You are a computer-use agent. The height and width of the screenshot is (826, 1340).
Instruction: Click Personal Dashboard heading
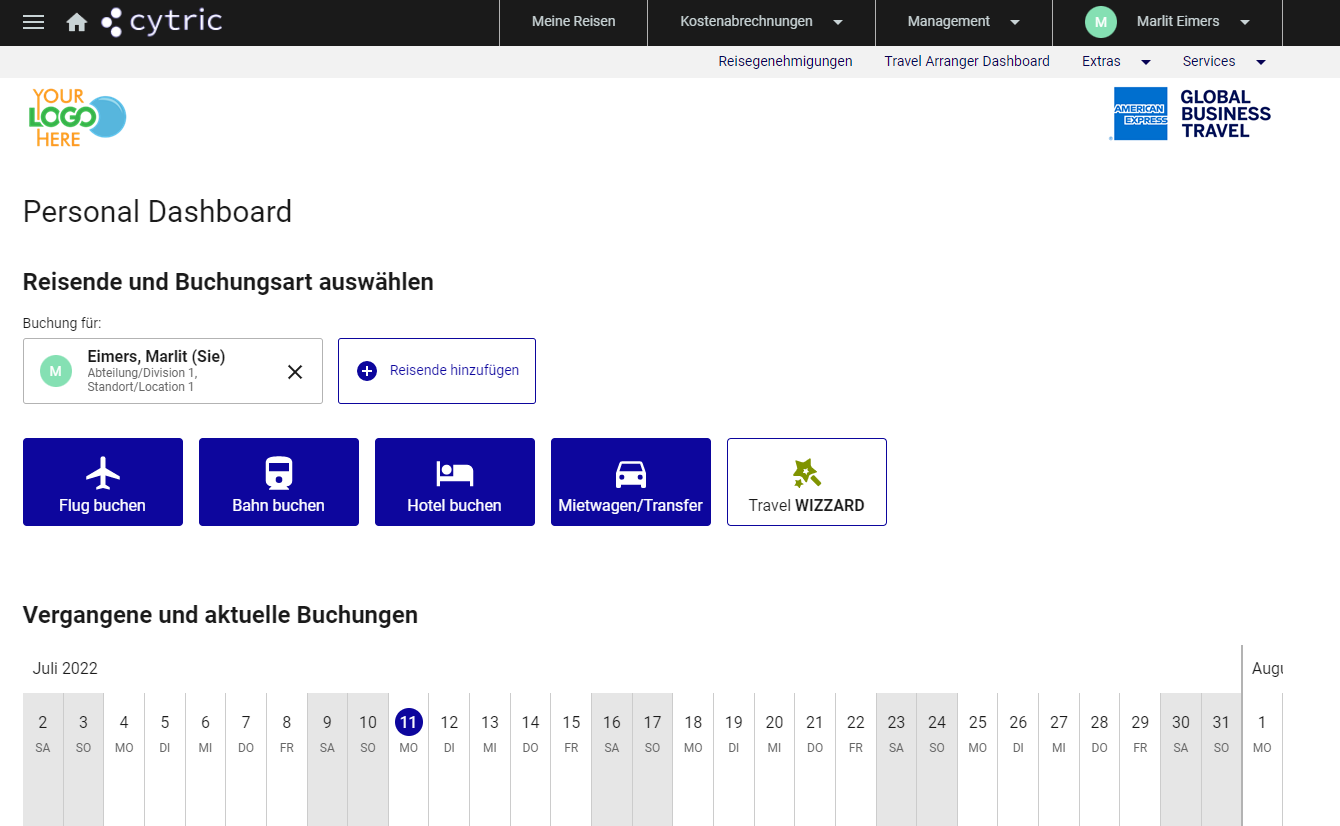[x=157, y=212]
